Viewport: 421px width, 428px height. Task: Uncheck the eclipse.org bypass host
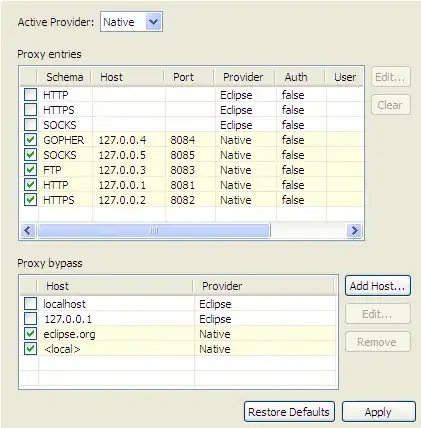pos(30,334)
